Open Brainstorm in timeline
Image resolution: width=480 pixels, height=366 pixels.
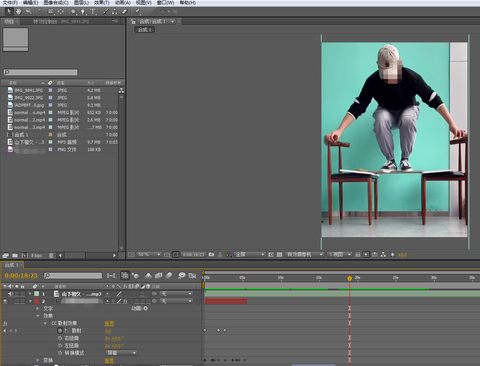[x=181, y=276]
